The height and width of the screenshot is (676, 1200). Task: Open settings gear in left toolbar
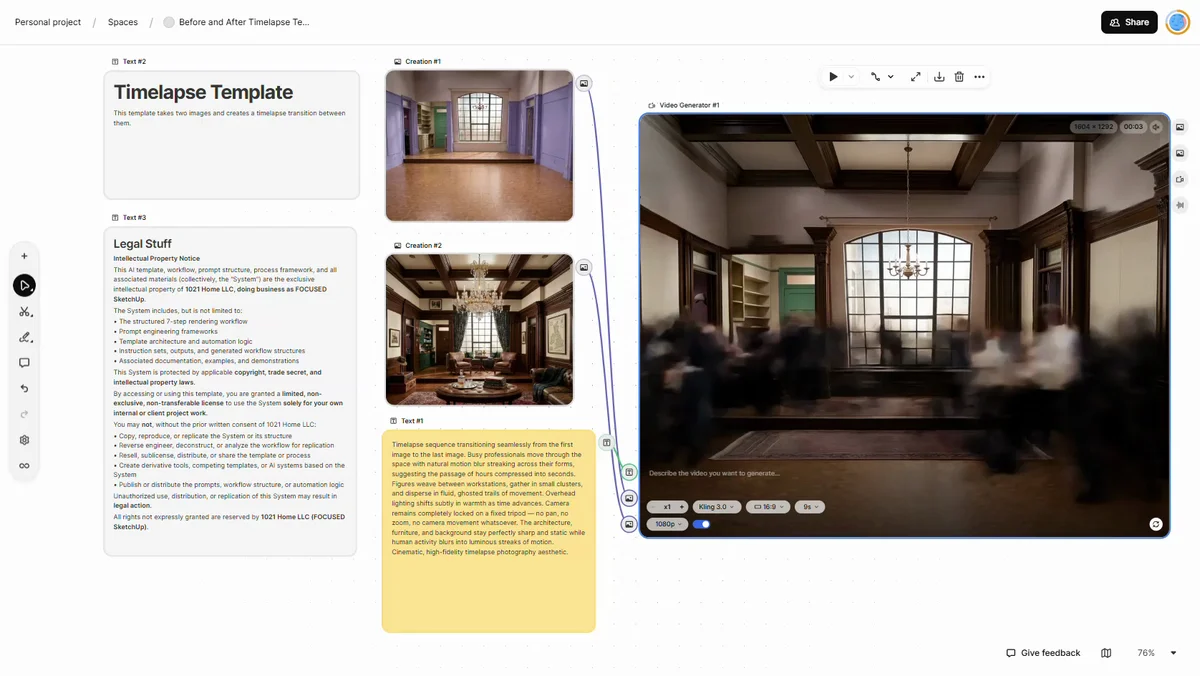pyautogui.click(x=25, y=440)
